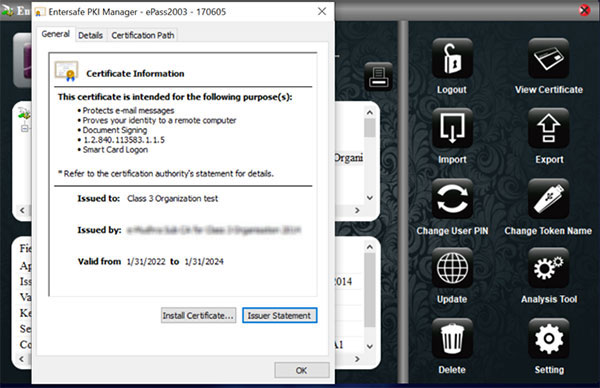Select the Import icon
The width and height of the screenshot is (600, 388).
(452, 128)
